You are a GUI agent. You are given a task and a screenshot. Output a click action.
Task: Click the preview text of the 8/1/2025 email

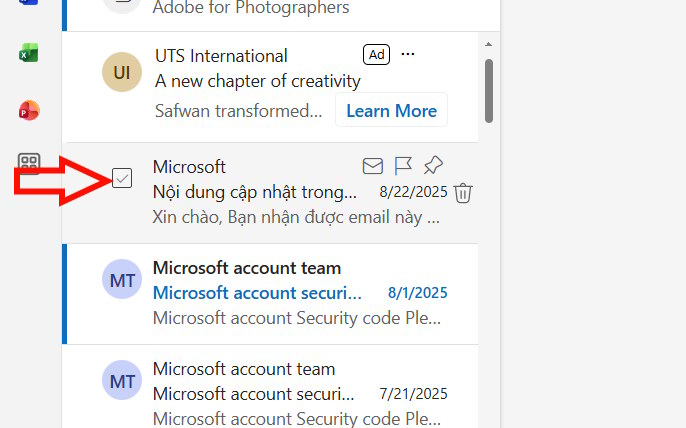pyautogui.click(x=297, y=318)
